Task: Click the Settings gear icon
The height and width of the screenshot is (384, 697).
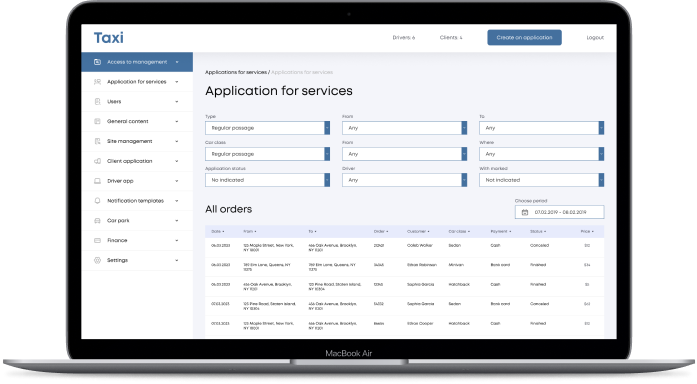Action: click(x=97, y=260)
